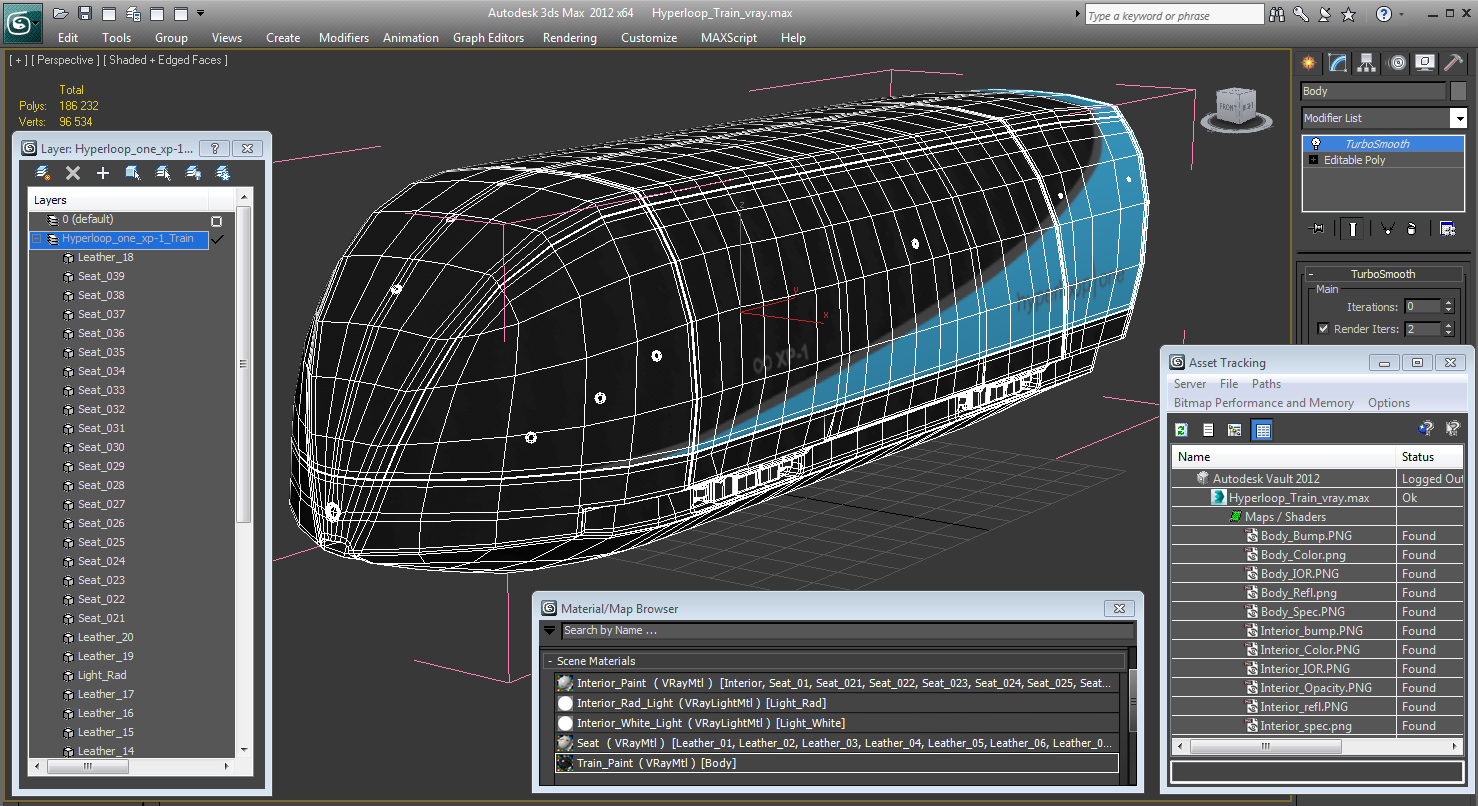Click the Tree View icon in Asset Tracking
This screenshot has width=1478, height=806.
(1235, 430)
